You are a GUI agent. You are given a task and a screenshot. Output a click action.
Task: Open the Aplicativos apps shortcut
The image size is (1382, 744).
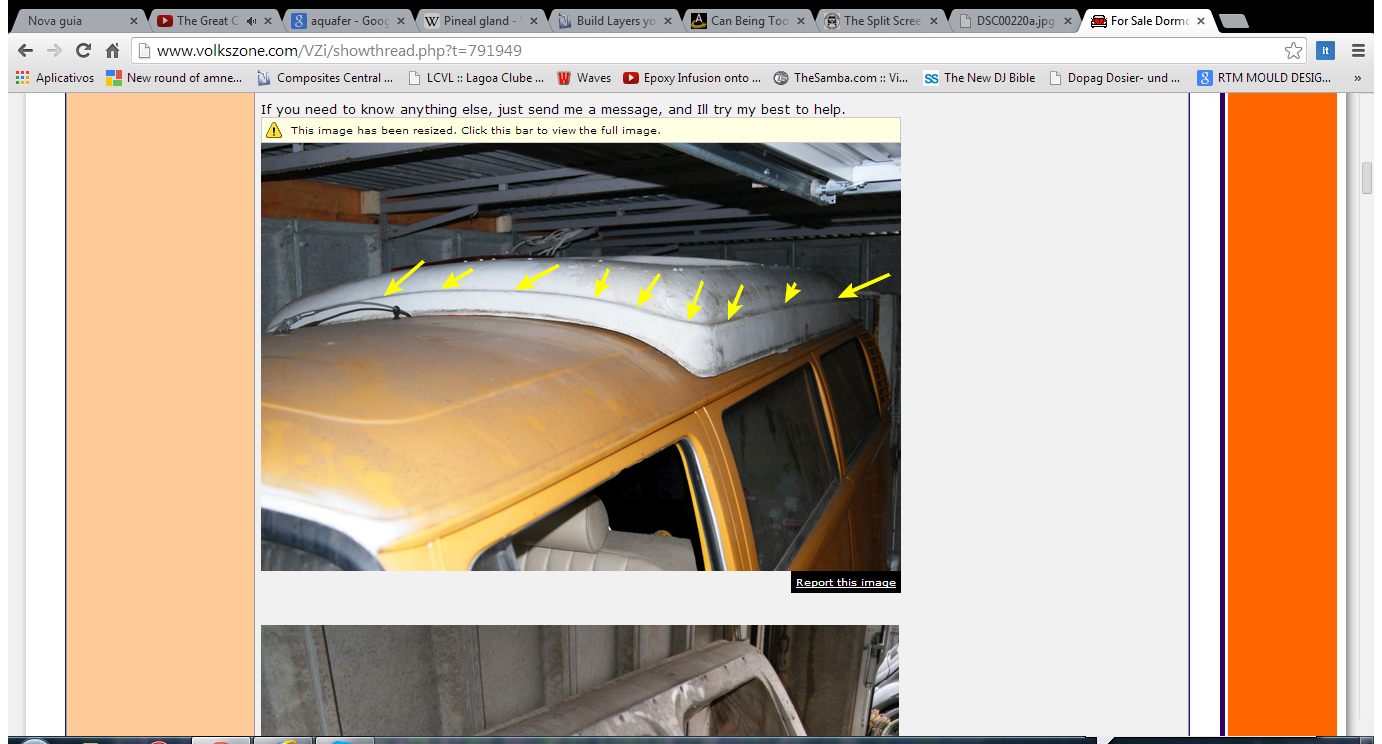tap(56, 78)
